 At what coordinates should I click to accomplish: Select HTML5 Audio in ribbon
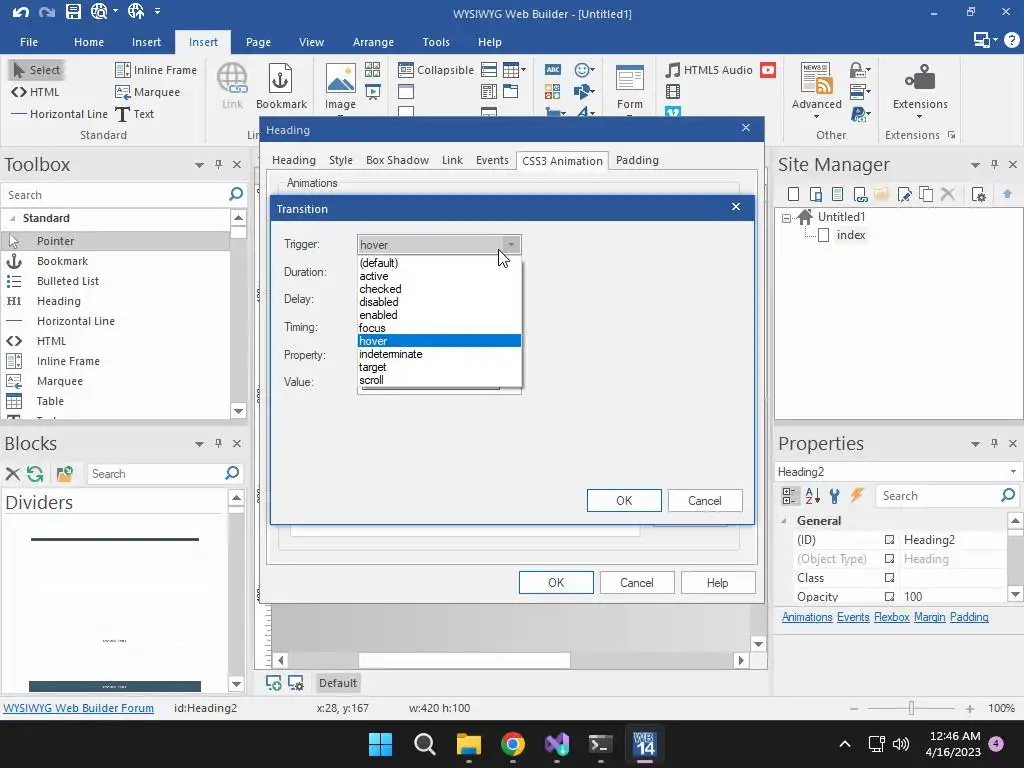tap(709, 70)
